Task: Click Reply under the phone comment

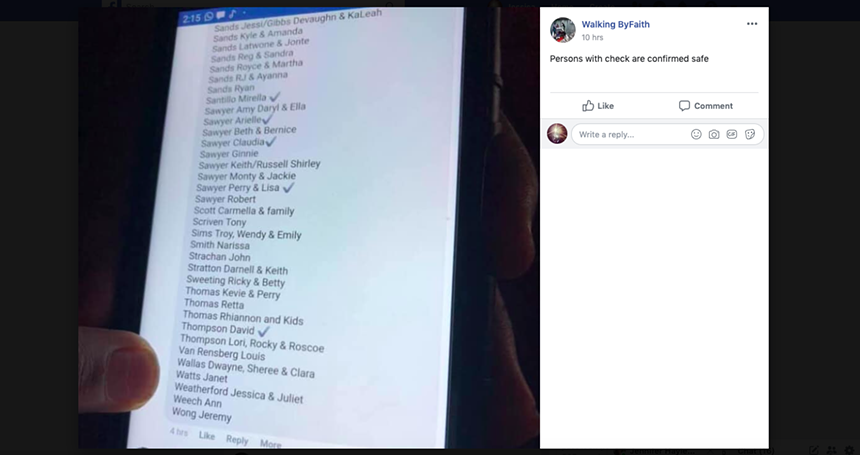Action: (237, 440)
